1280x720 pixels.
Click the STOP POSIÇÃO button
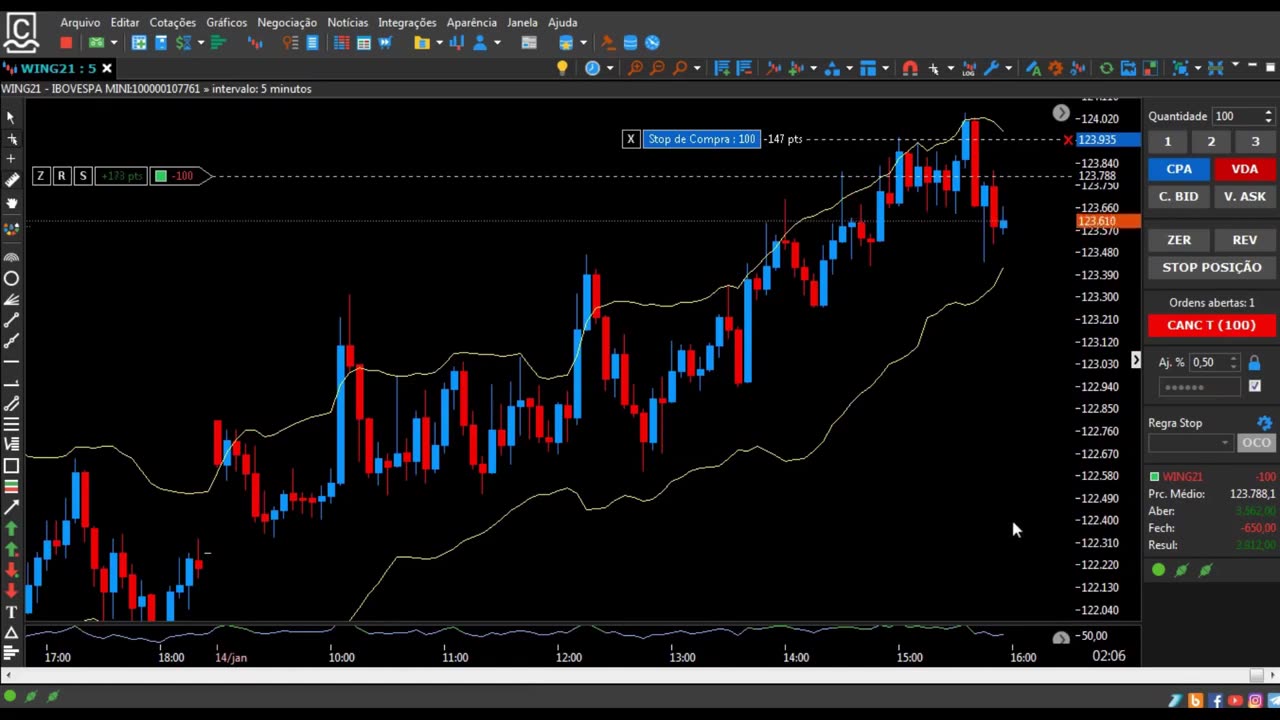(1211, 267)
